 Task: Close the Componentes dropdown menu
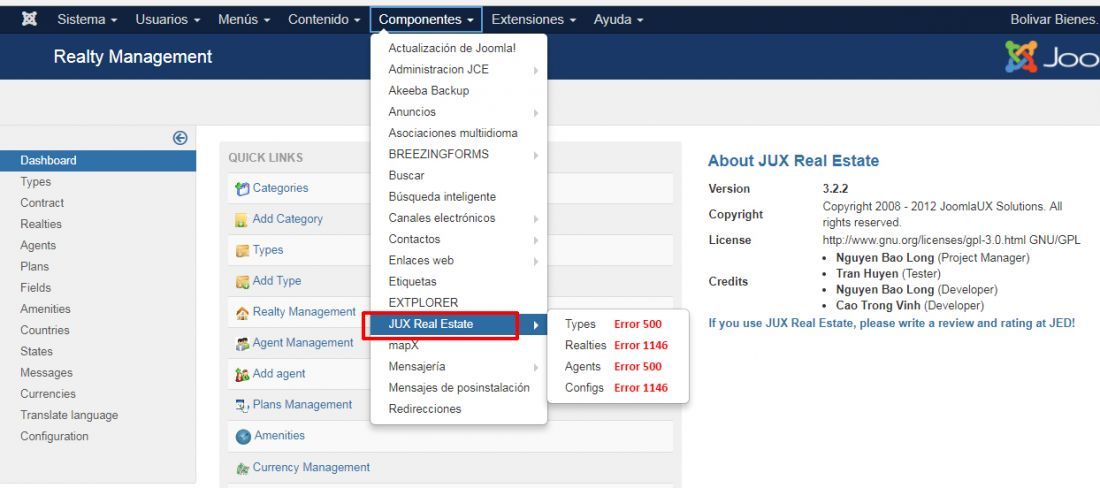pos(426,20)
